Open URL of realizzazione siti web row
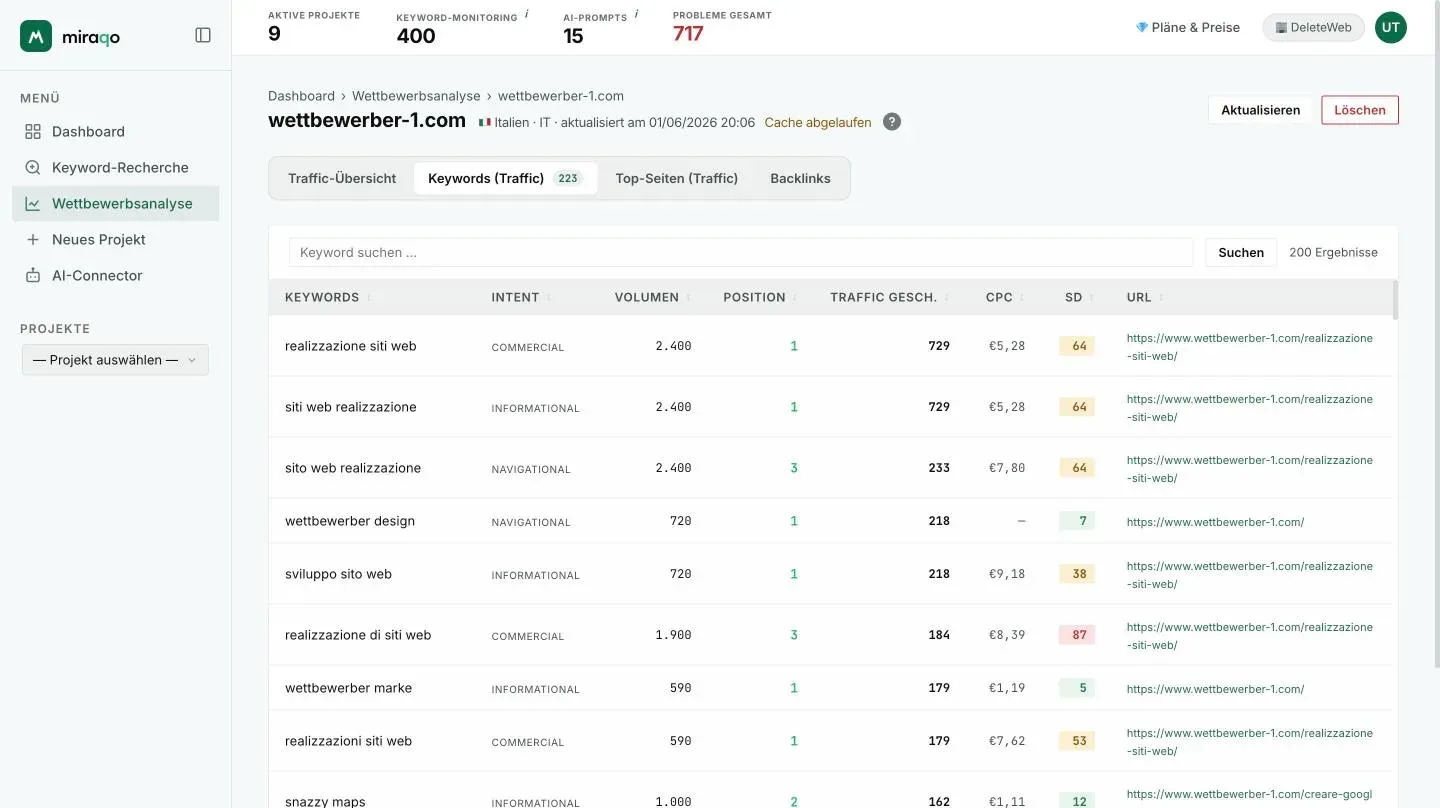The height and width of the screenshot is (808, 1440). tap(1250, 347)
